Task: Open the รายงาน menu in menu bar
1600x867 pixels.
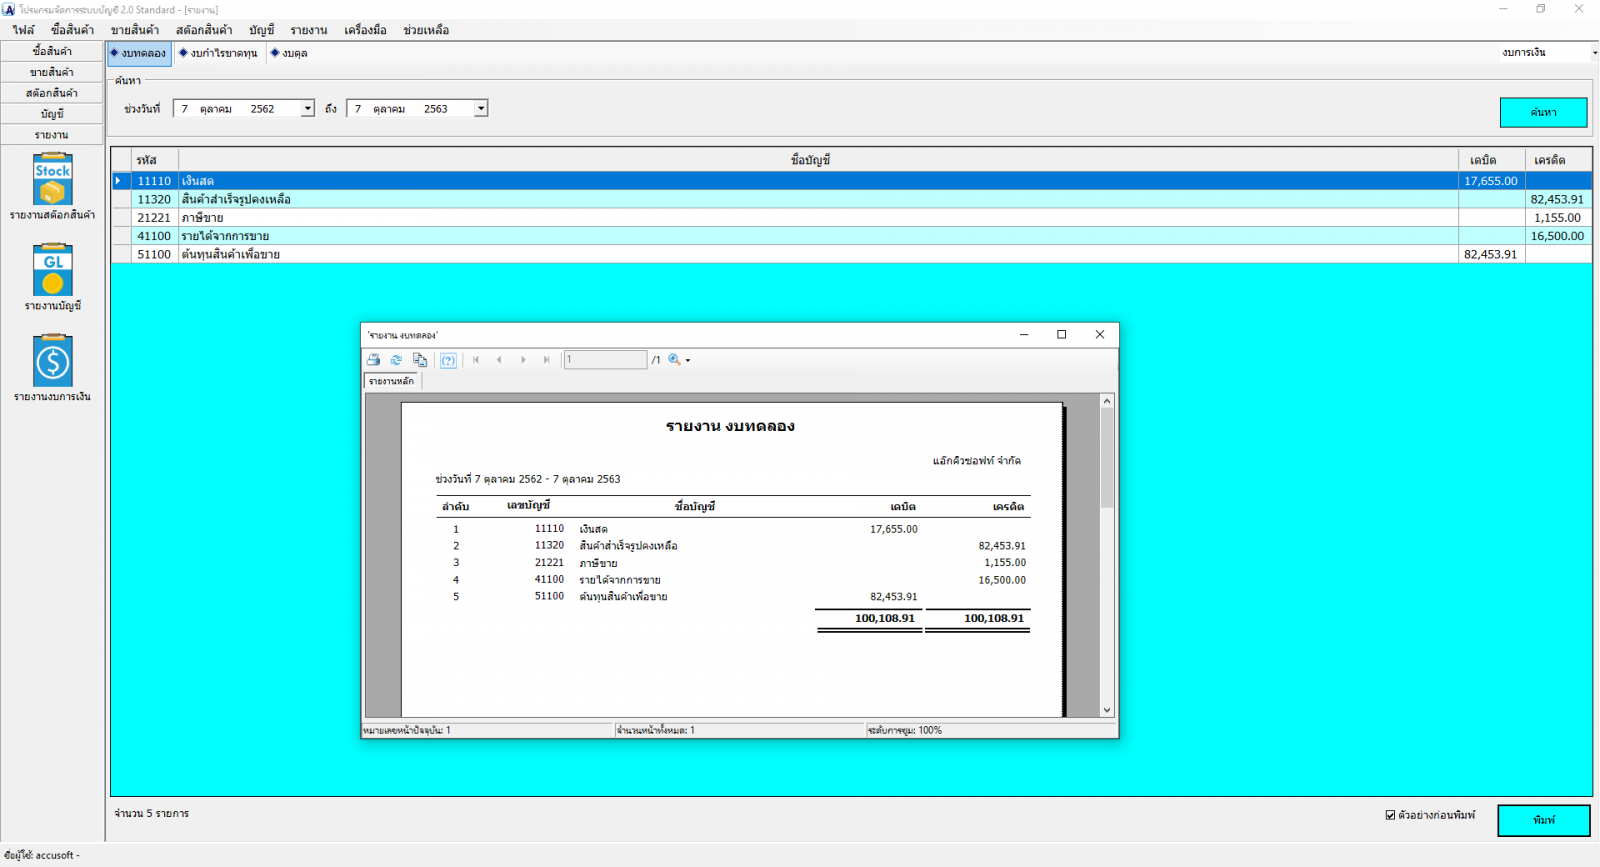Action: click(x=309, y=30)
